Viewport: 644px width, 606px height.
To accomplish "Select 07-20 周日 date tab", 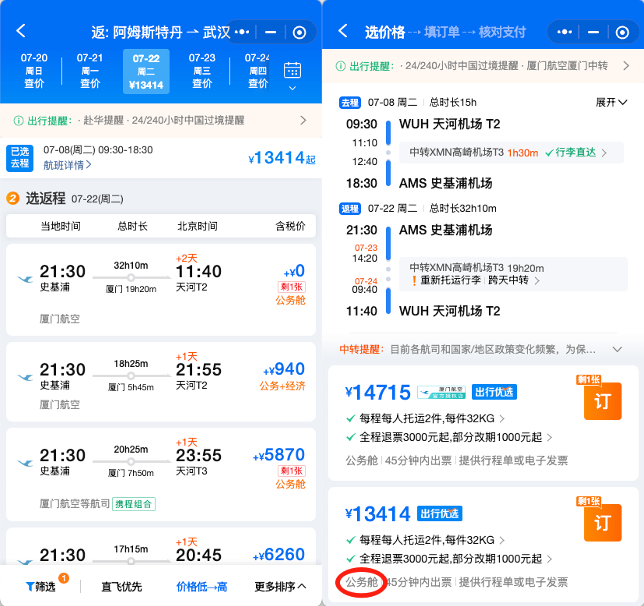I will pyautogui.click(x=34, y=71).
